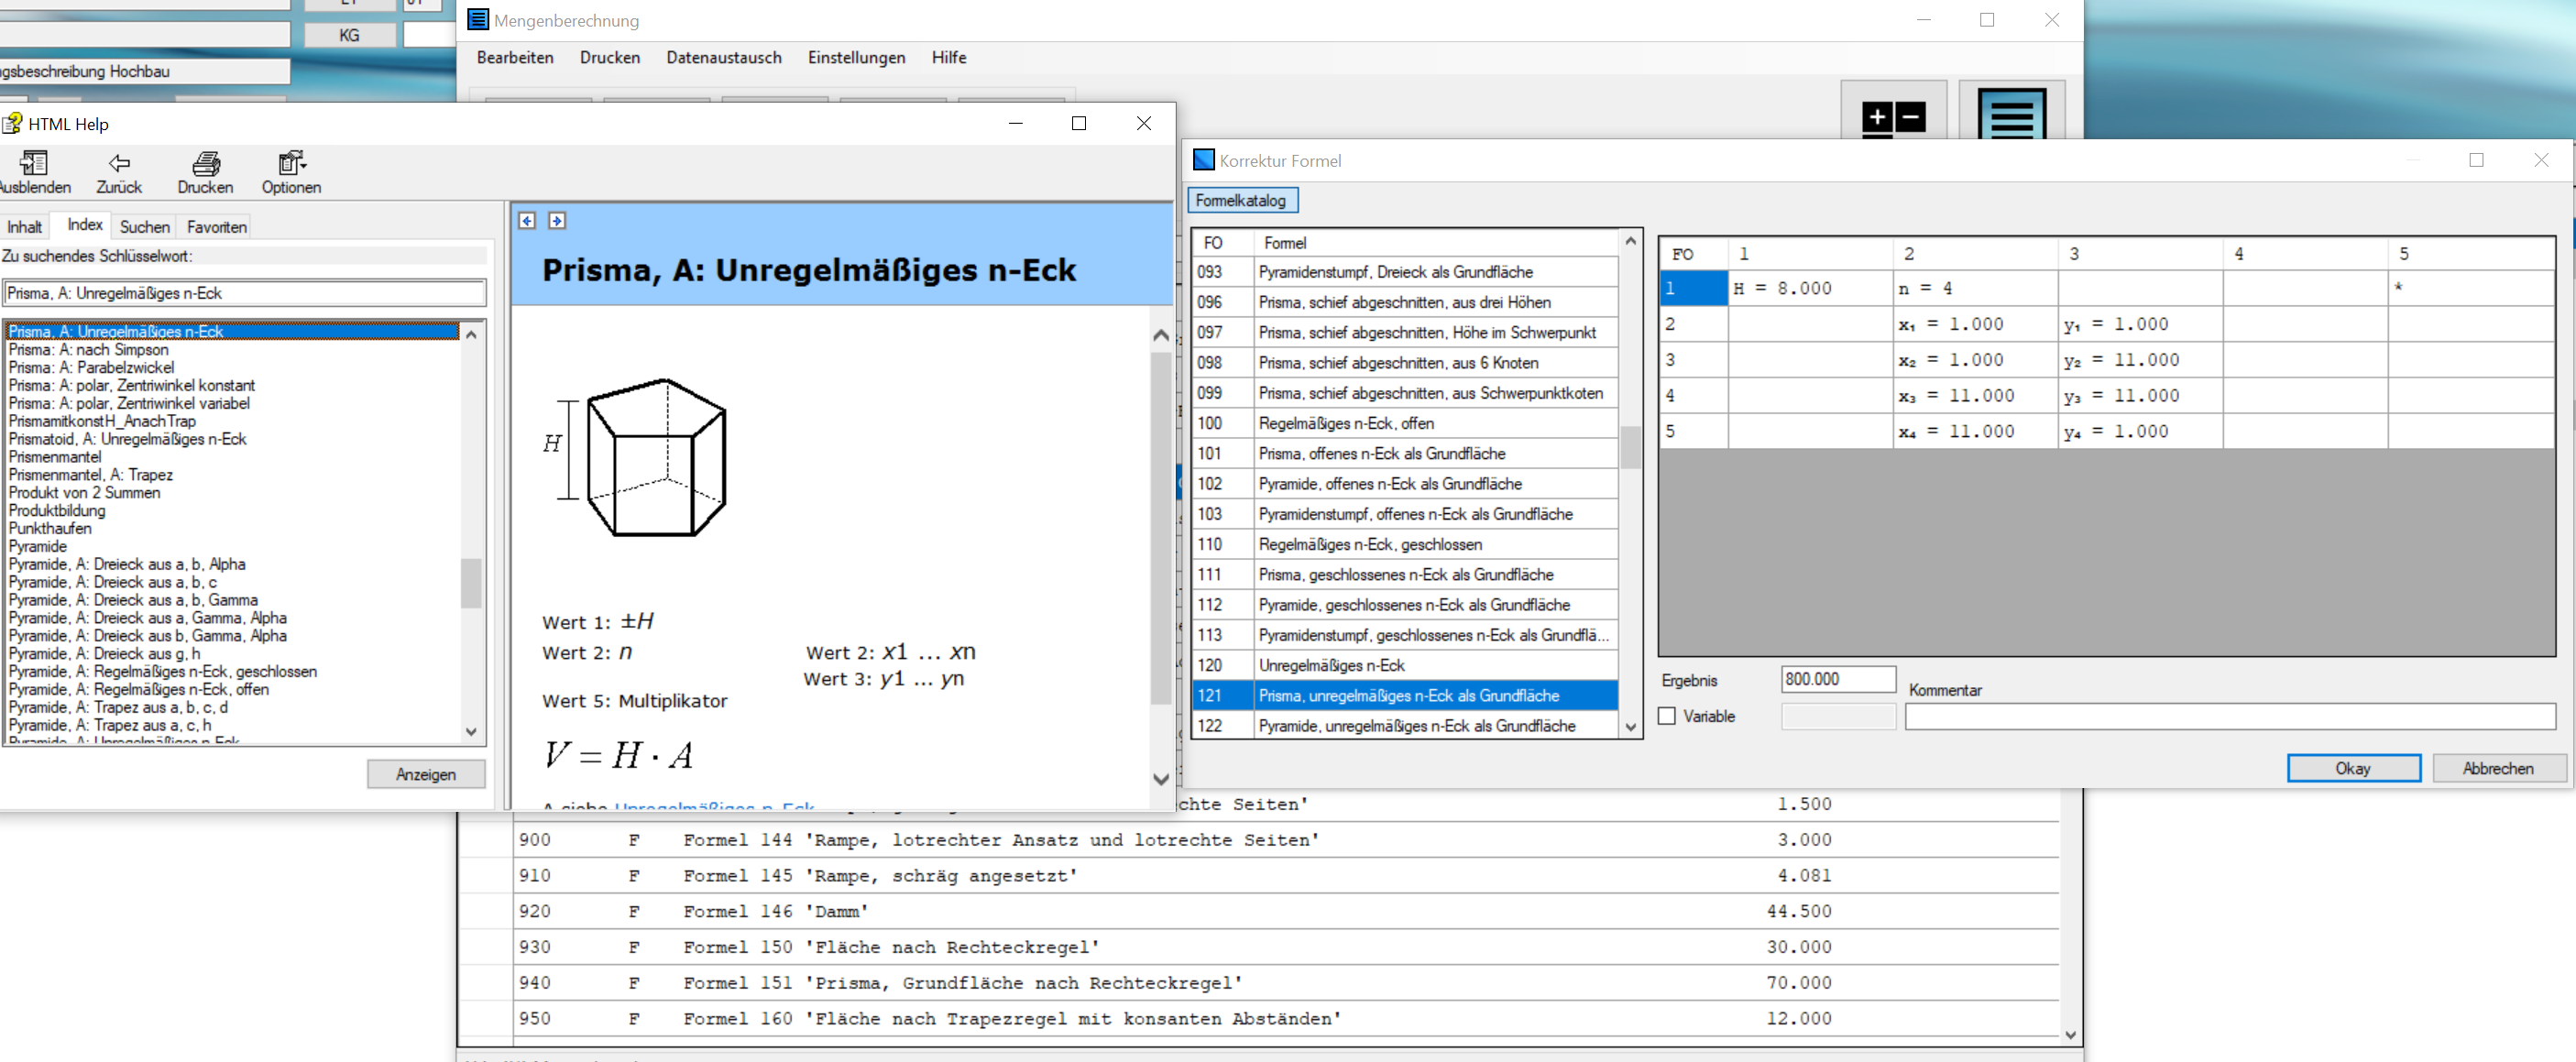The width and height of the screenshot is (2576, 1062).
Task: Click the Mengenberechnung window title icon
Action: 479,20
